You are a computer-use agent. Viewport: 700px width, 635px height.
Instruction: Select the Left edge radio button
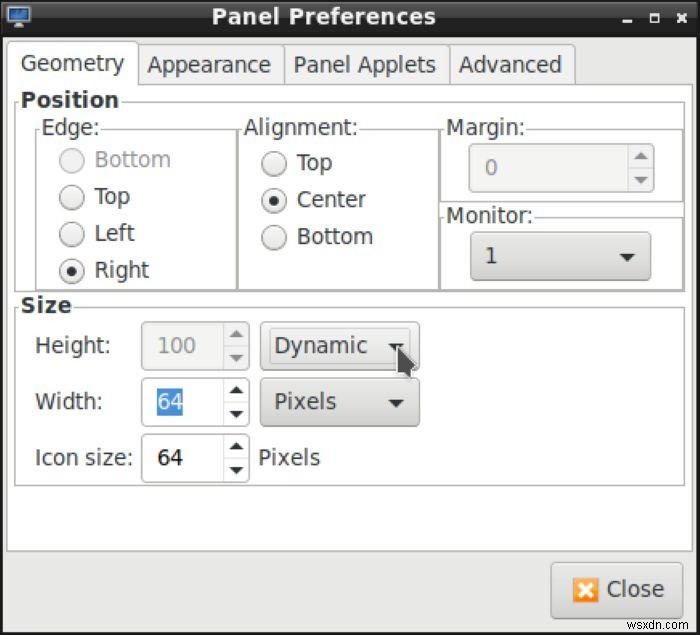72,234
